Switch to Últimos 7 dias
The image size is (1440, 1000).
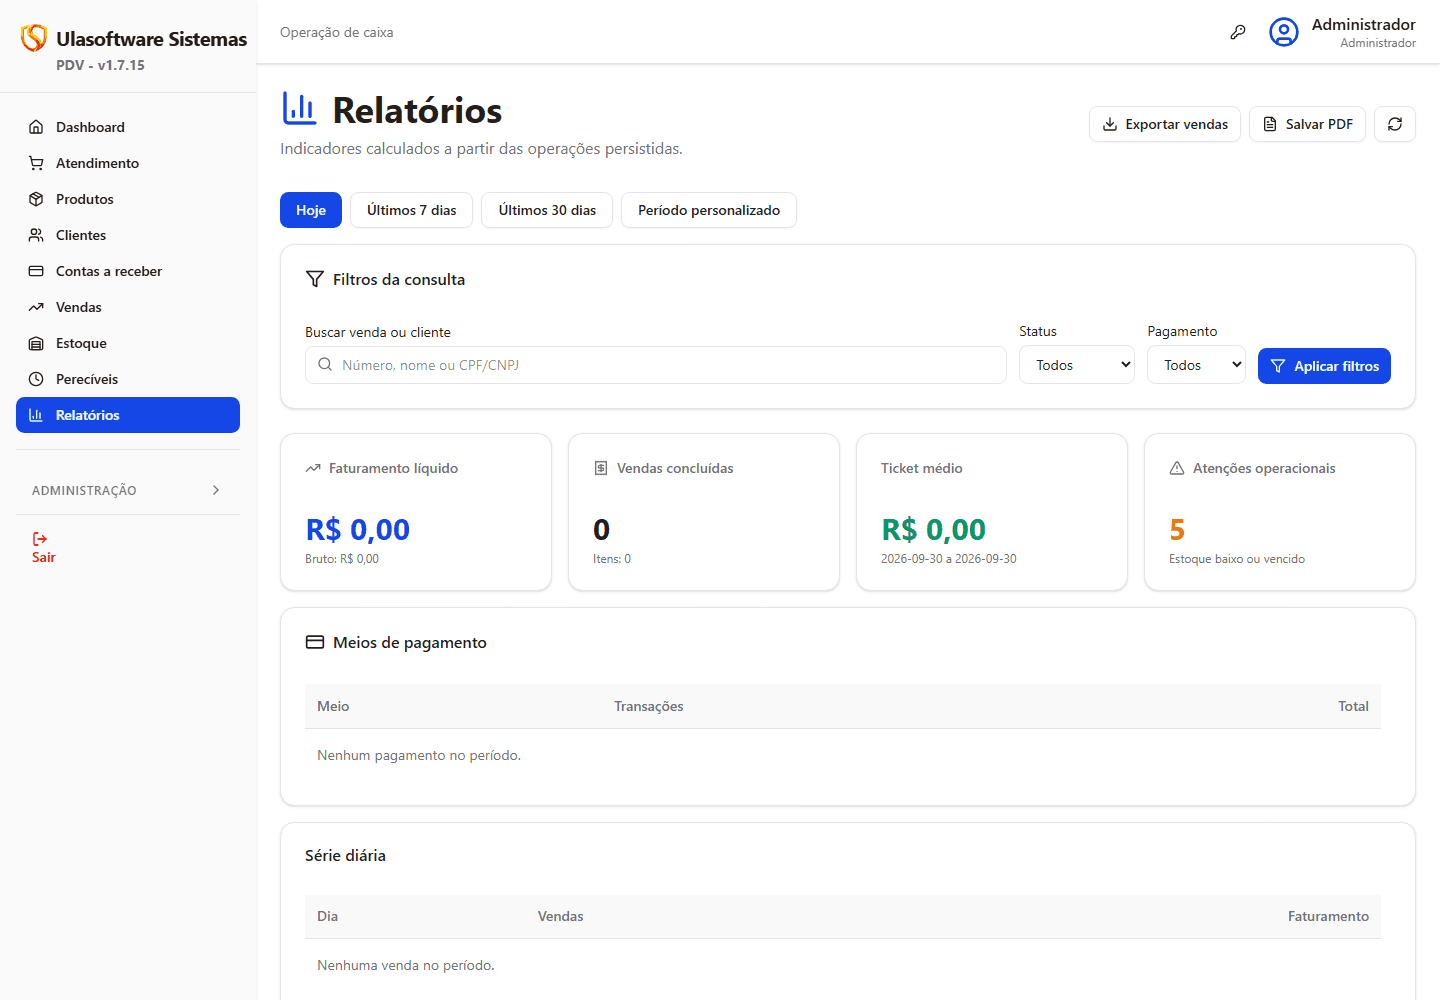411,210
